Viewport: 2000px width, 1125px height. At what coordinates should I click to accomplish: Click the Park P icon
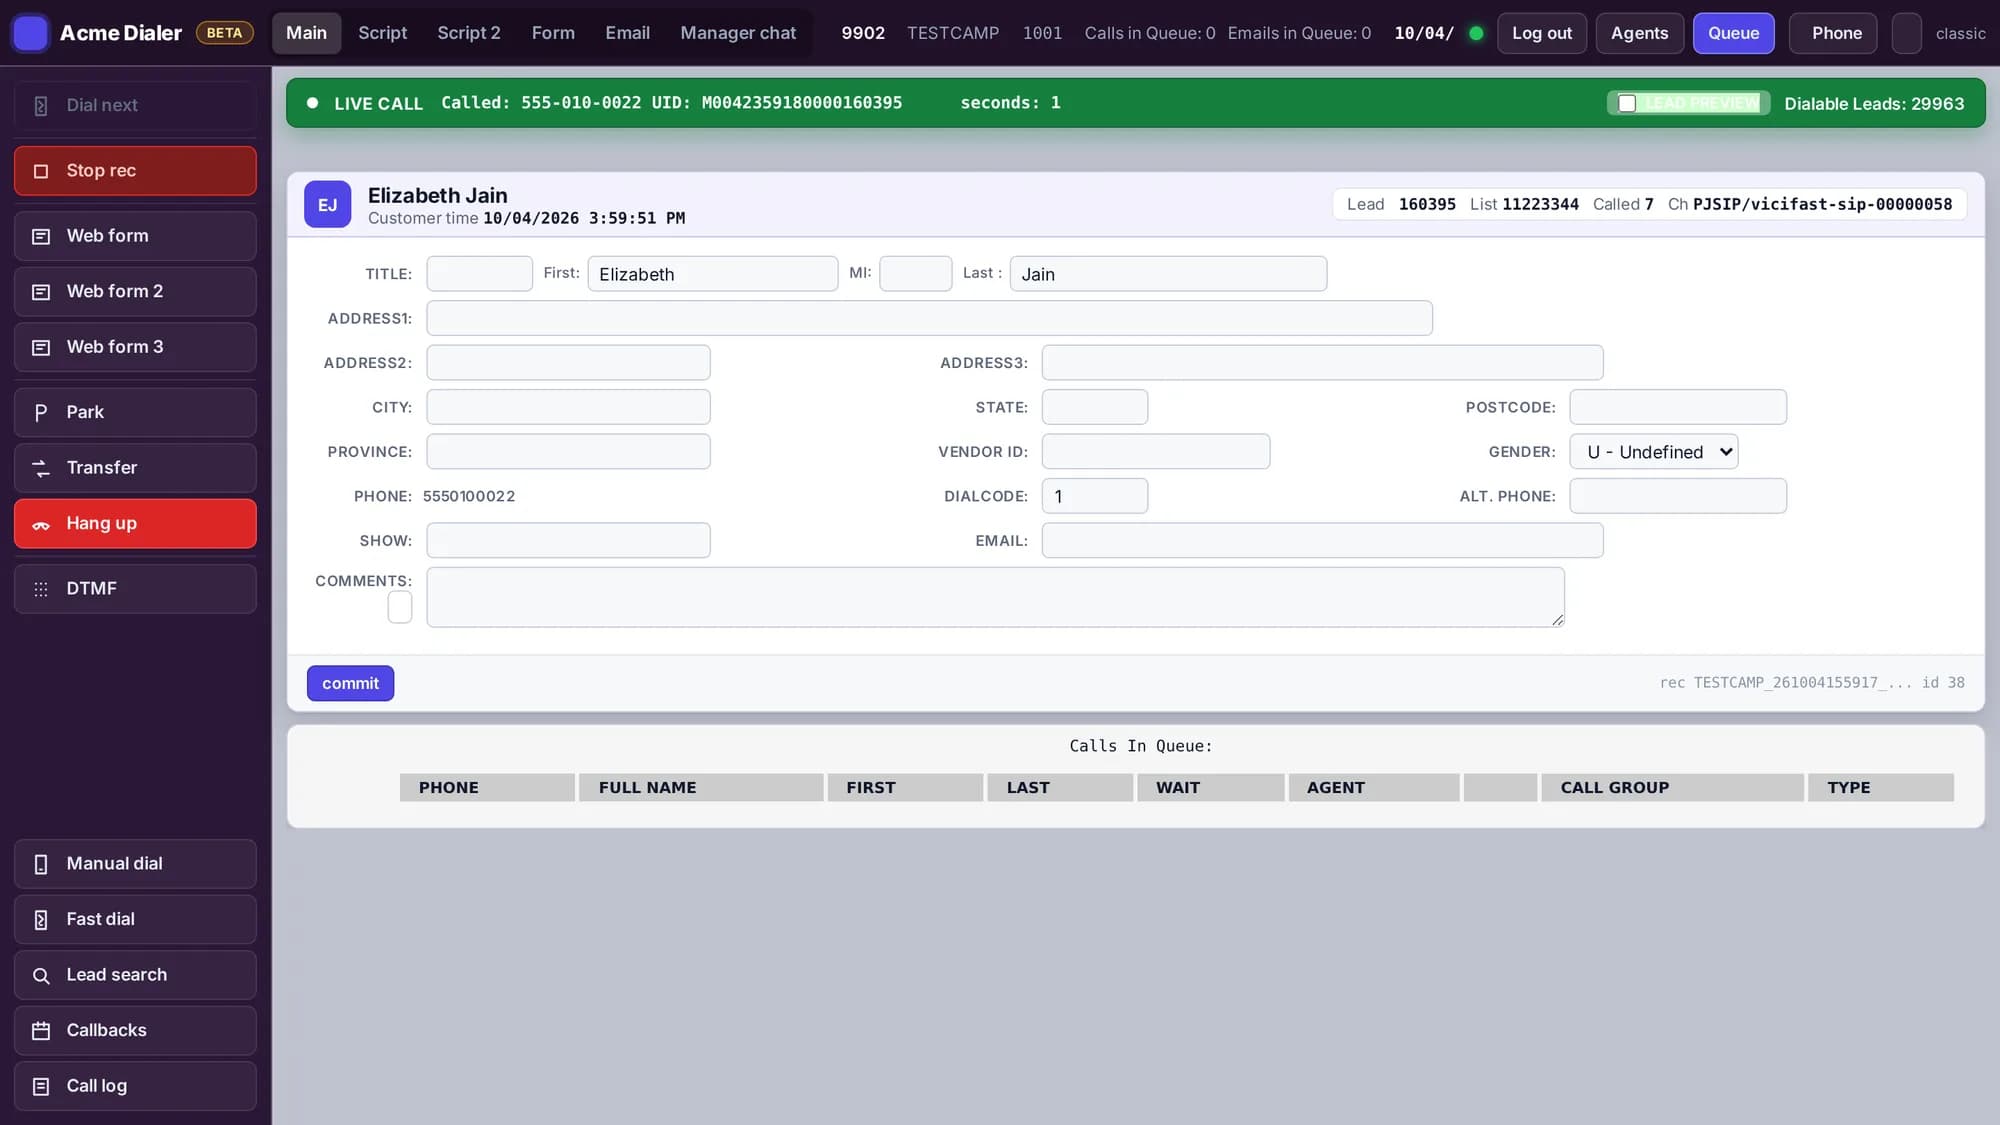(x=41, y=413)
